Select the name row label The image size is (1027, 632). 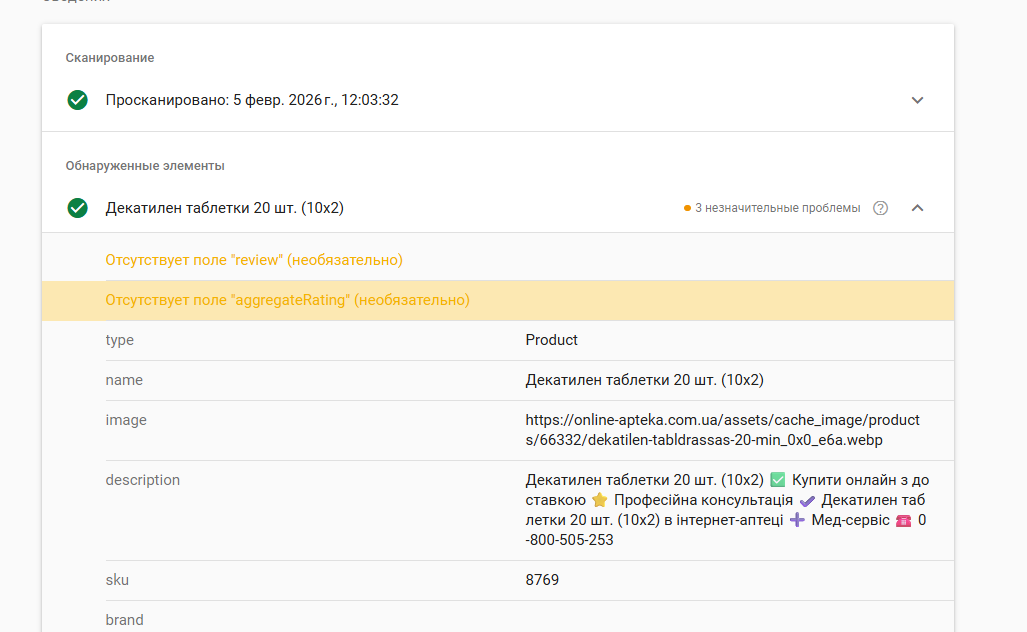coord(124,380)
